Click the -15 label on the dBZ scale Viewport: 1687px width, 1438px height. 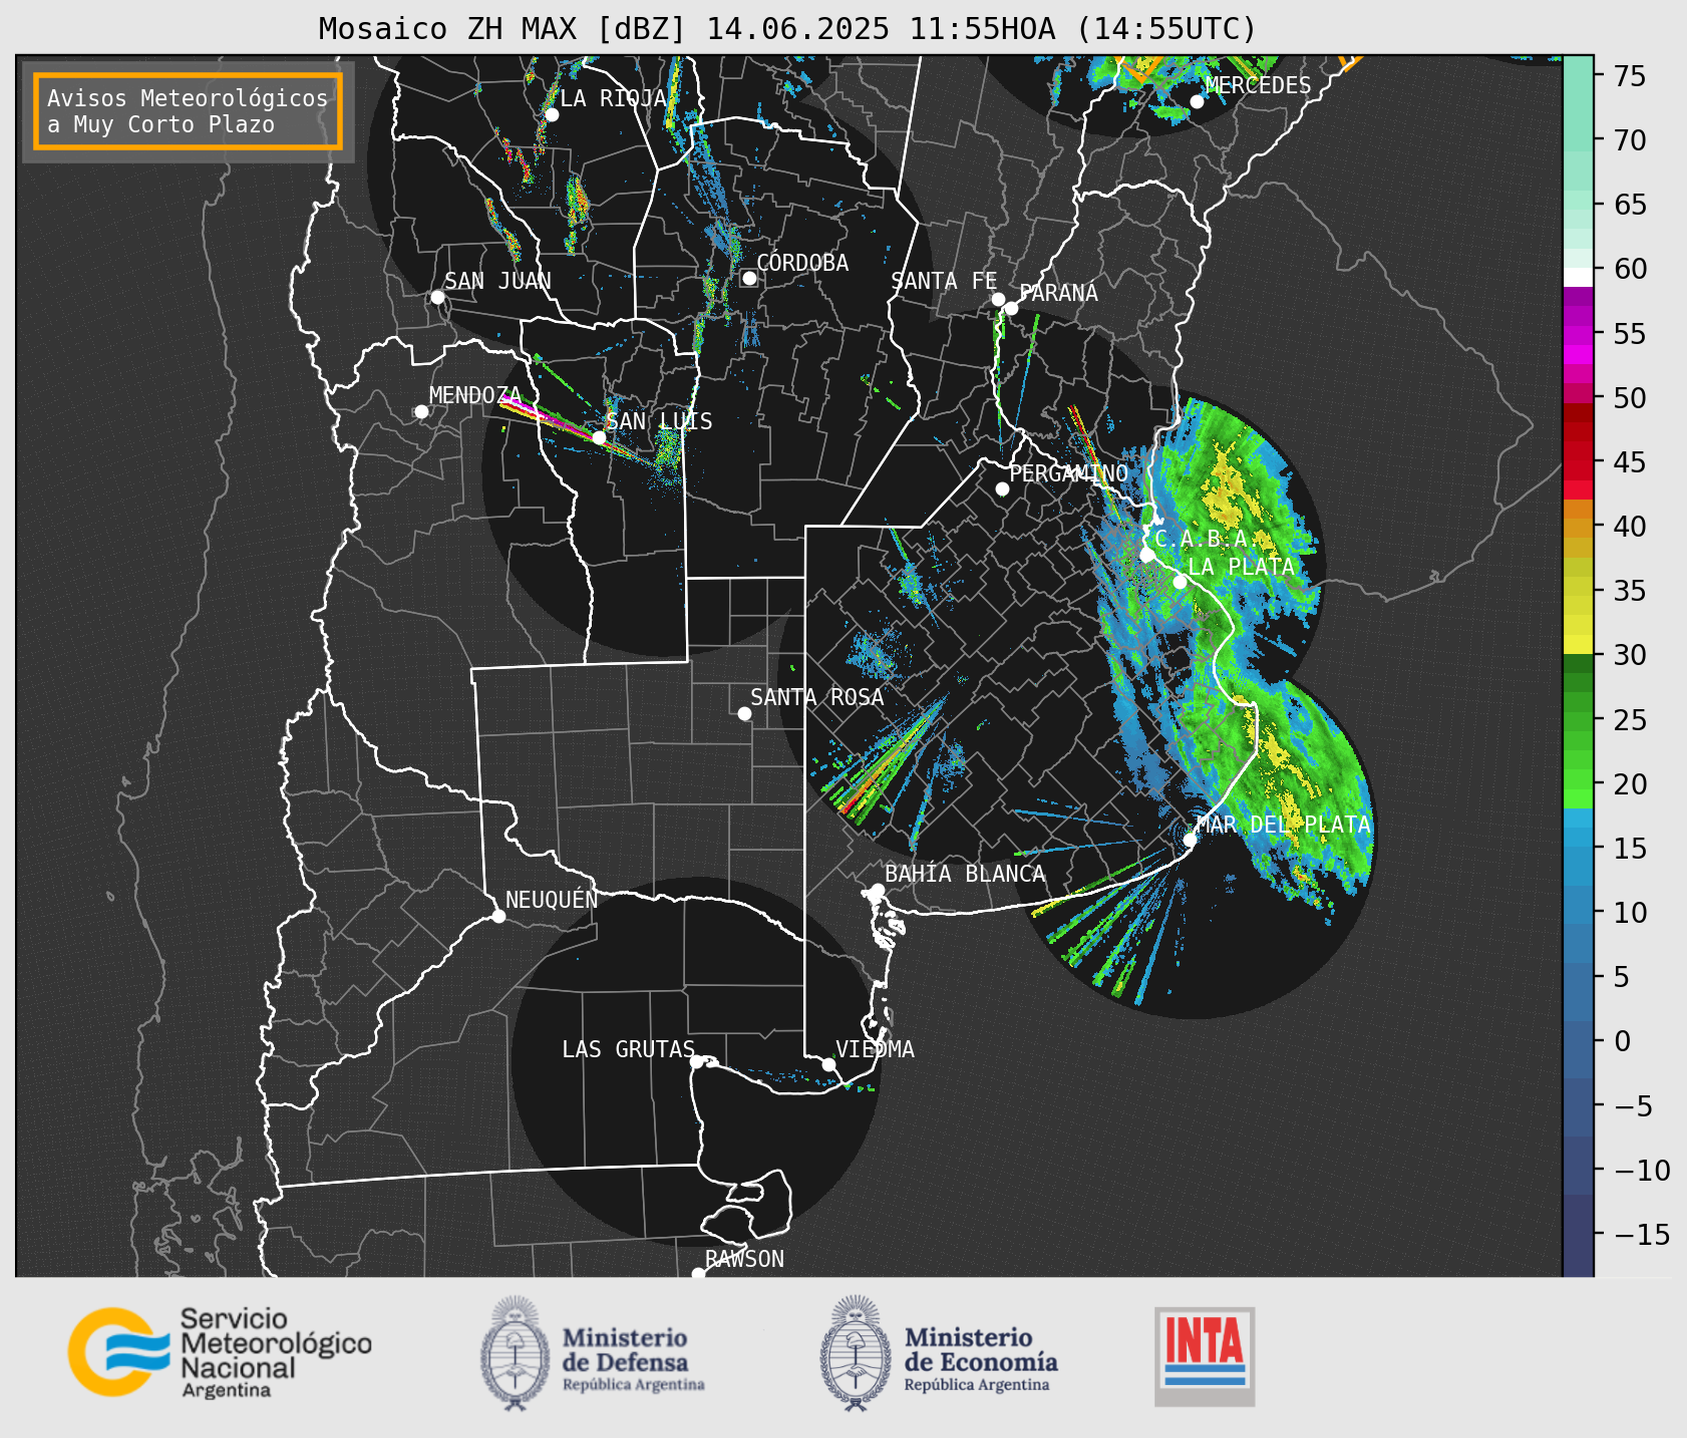click(x=1641, y=1235)
